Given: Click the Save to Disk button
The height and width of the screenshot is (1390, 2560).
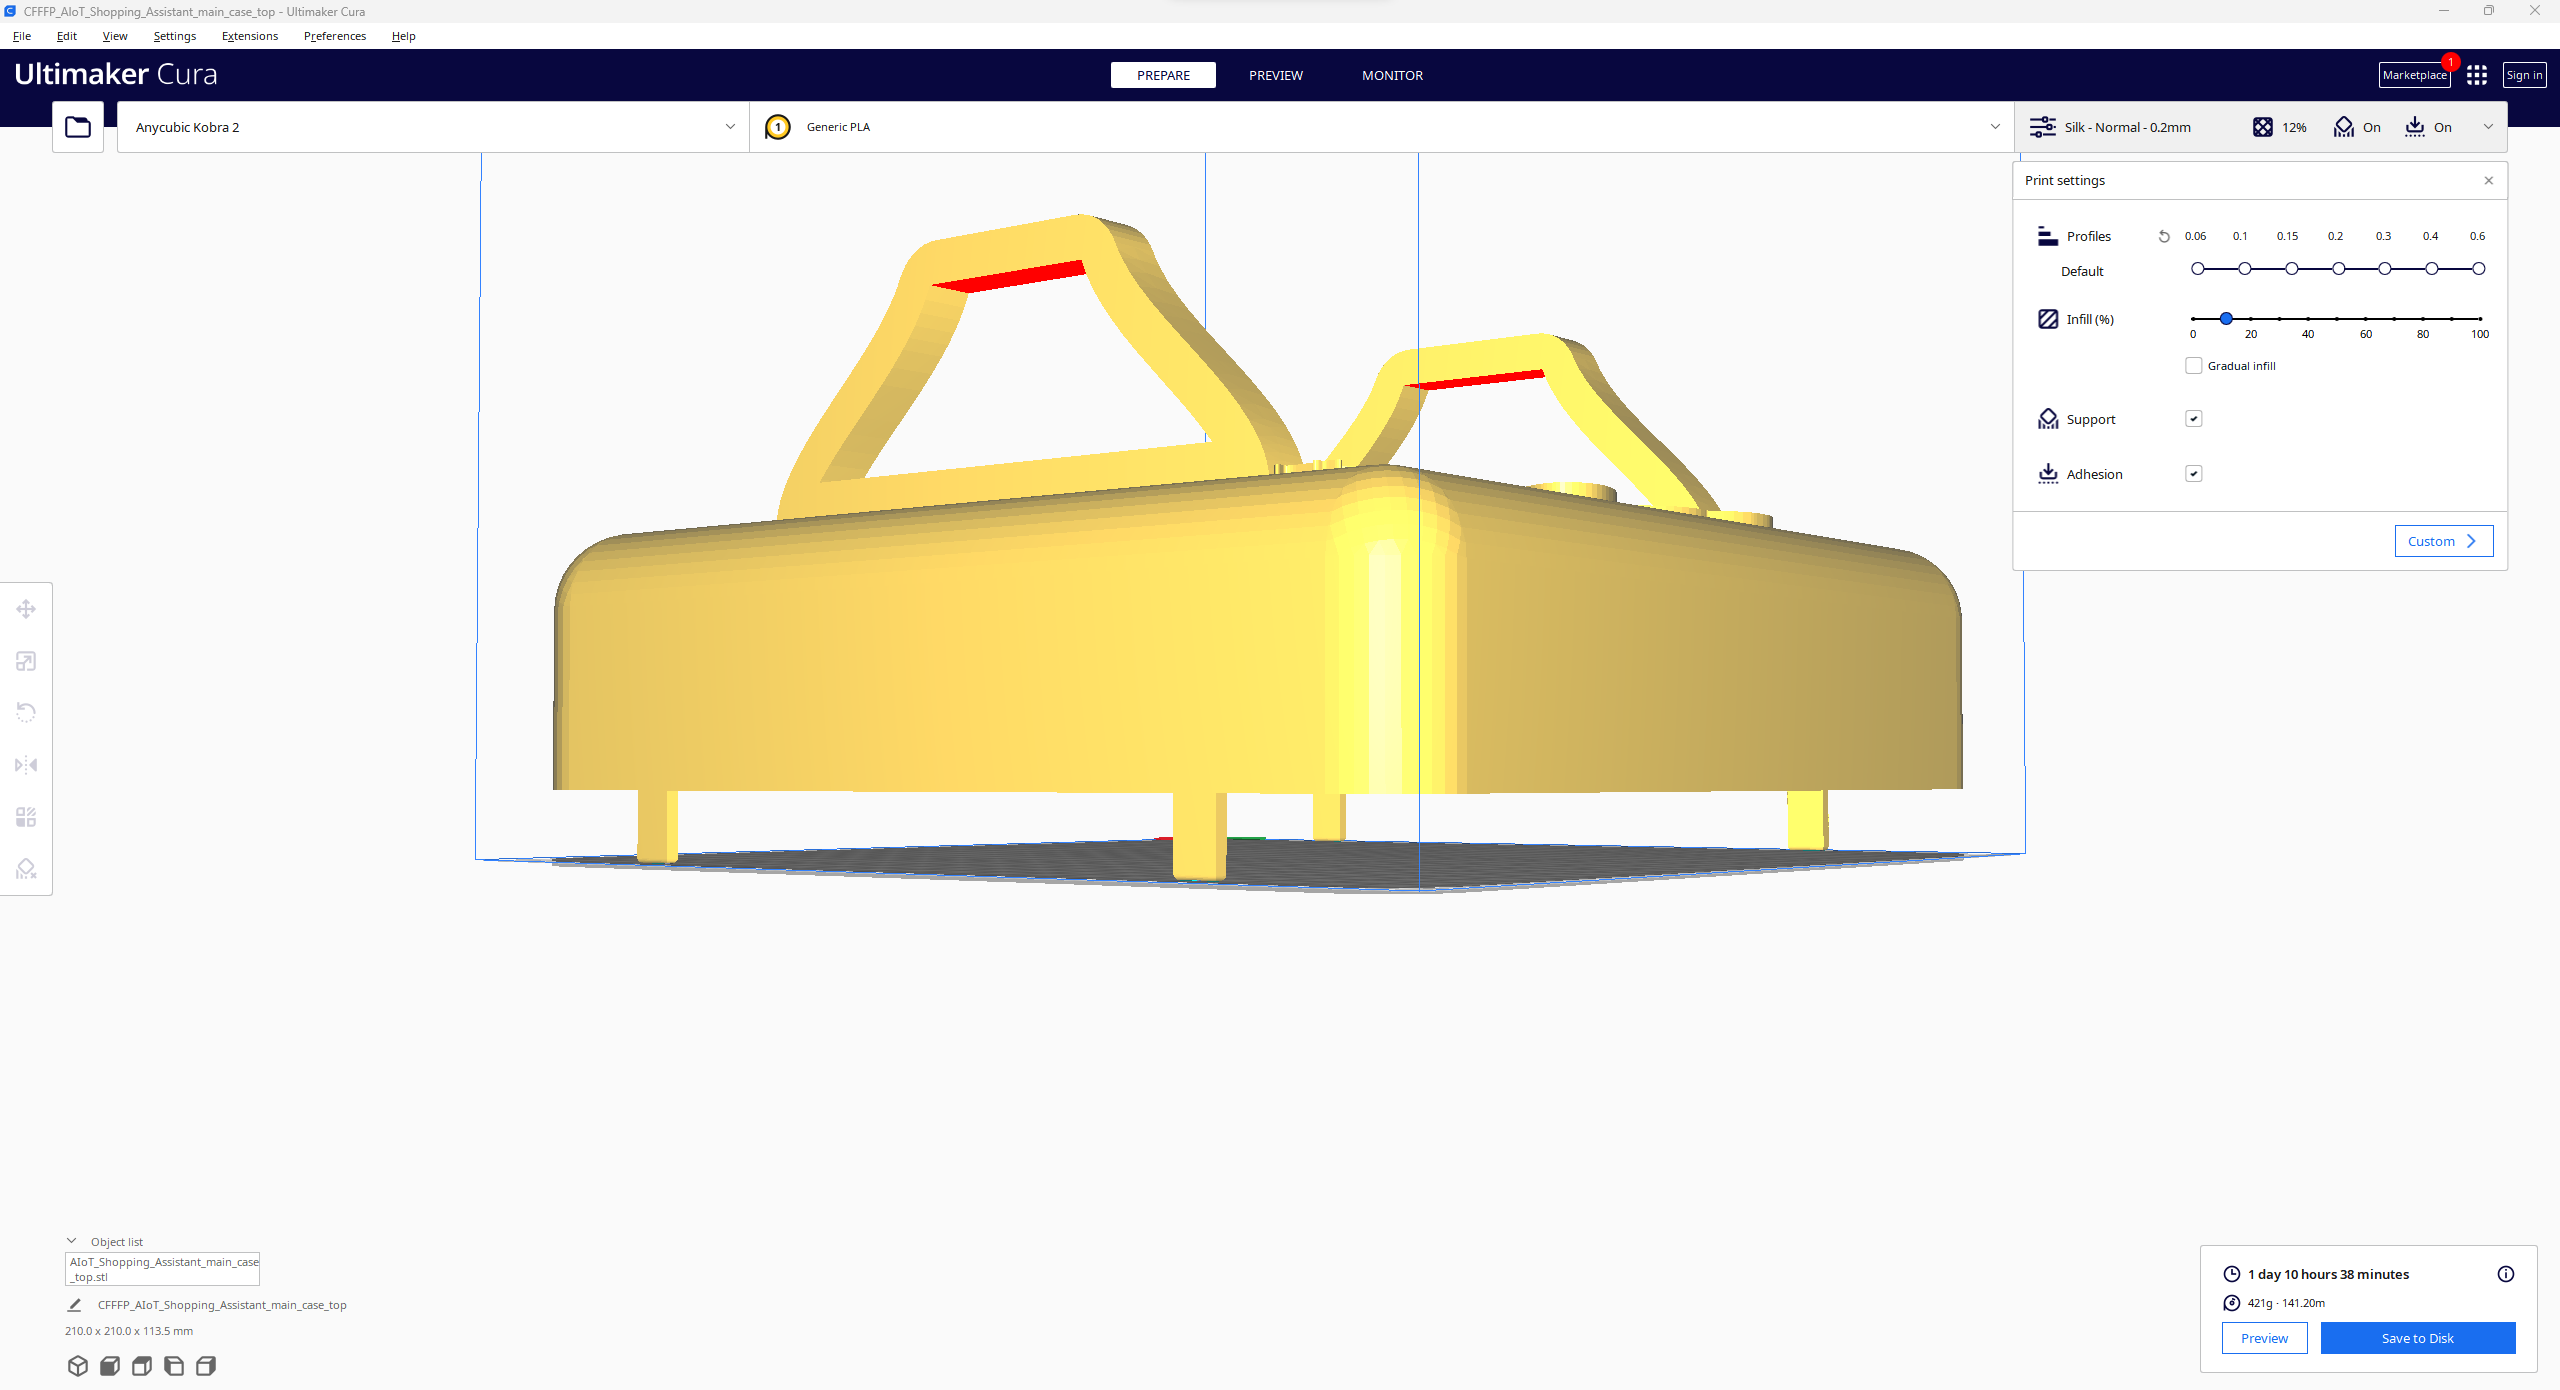Looking at the screenshot, I should (x=2417, y=1338).
